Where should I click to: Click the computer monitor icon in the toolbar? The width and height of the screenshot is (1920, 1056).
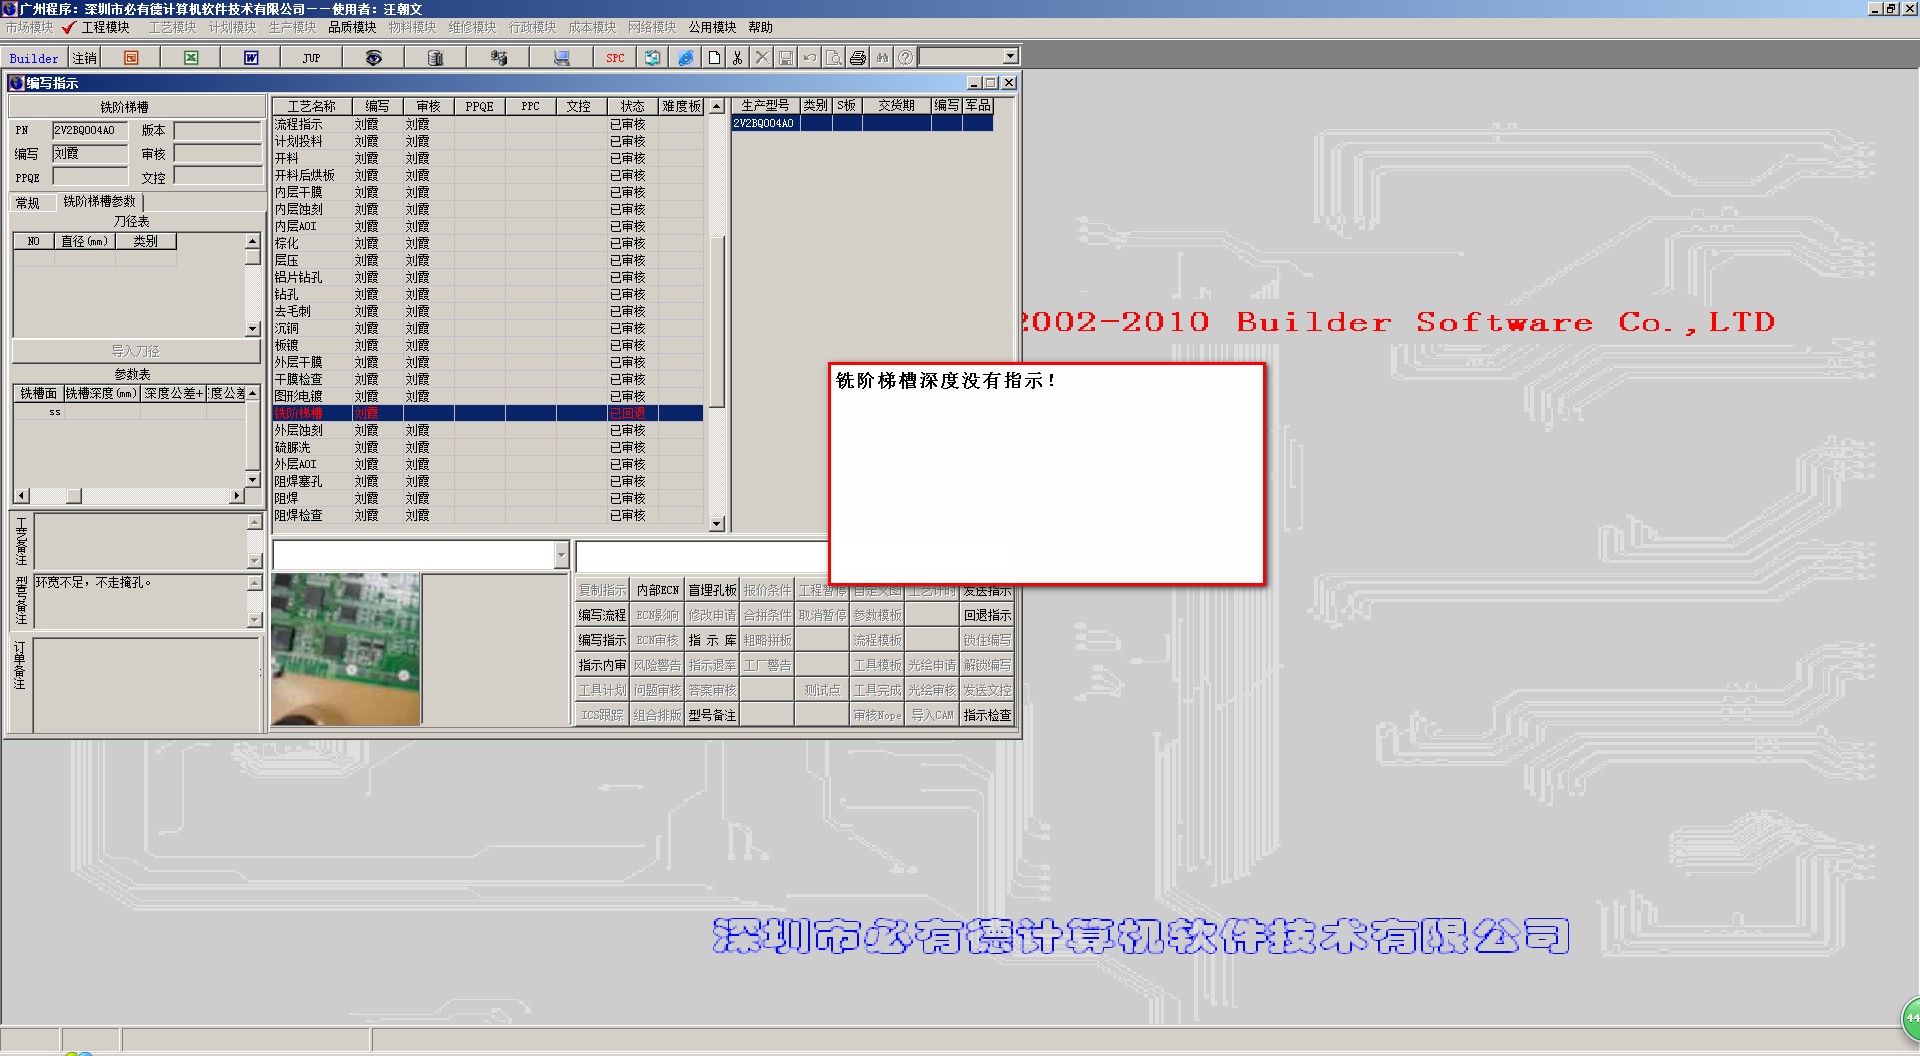point(561,58)
